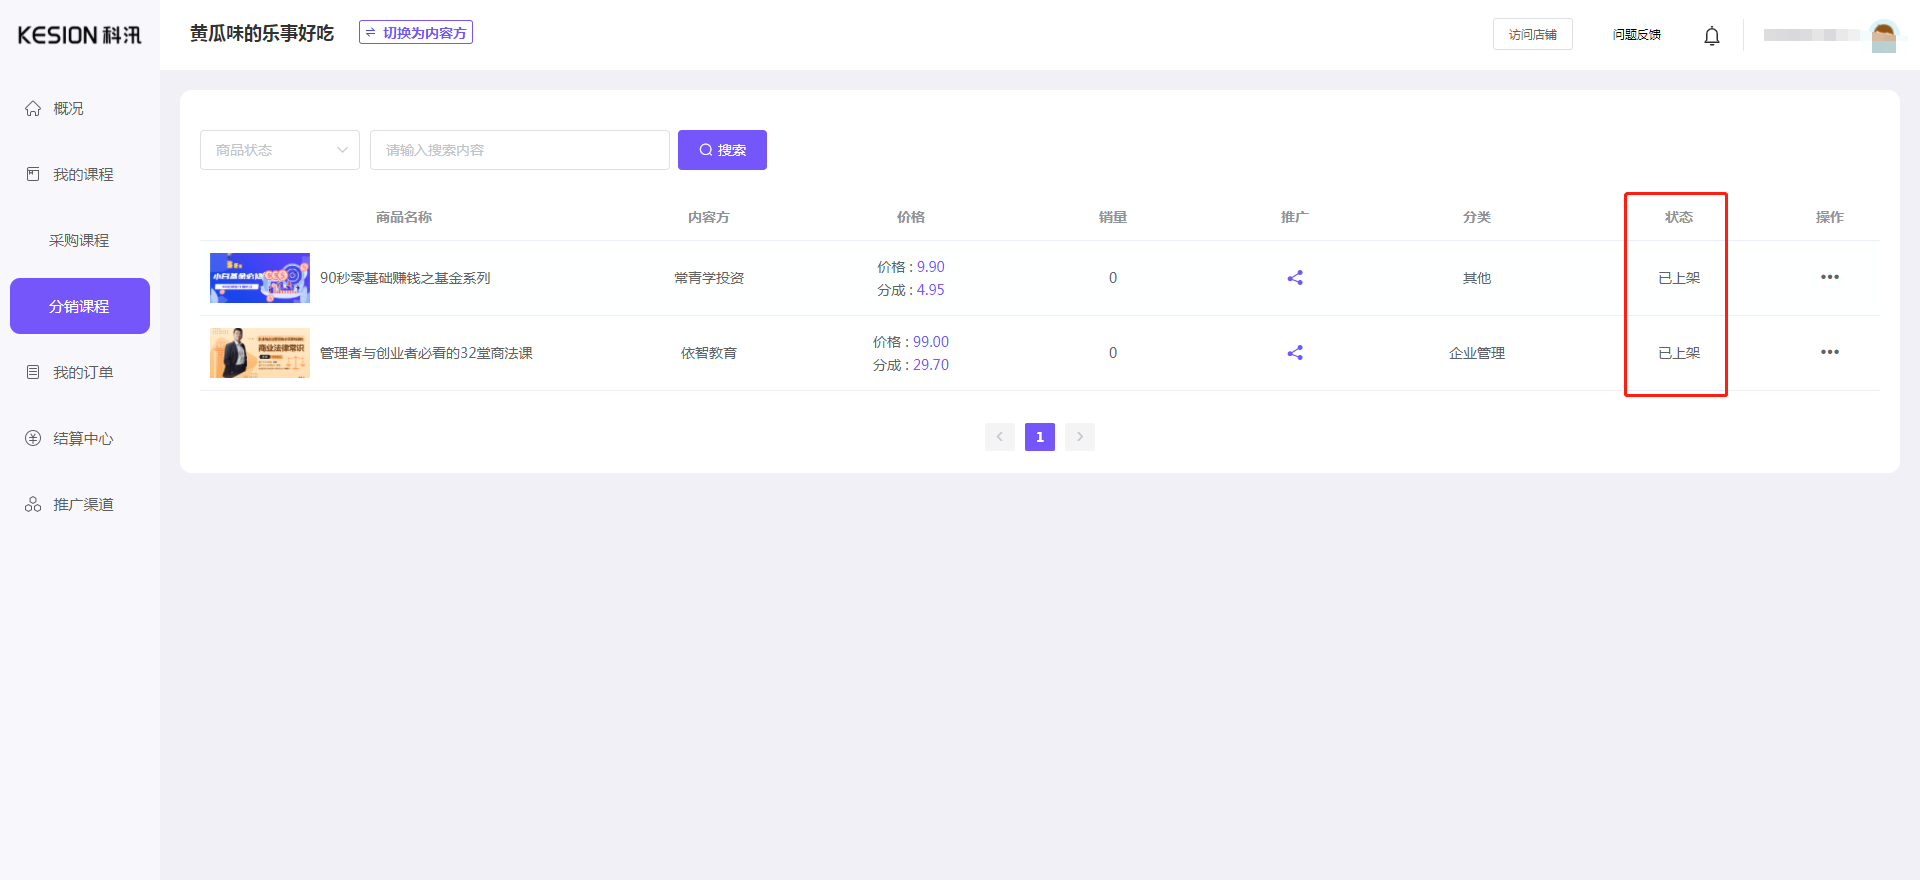This screenshot has width=1920, height=880.
Task: Focus the 请输入搜索内容 search field
Action: (x=519, y=150)
